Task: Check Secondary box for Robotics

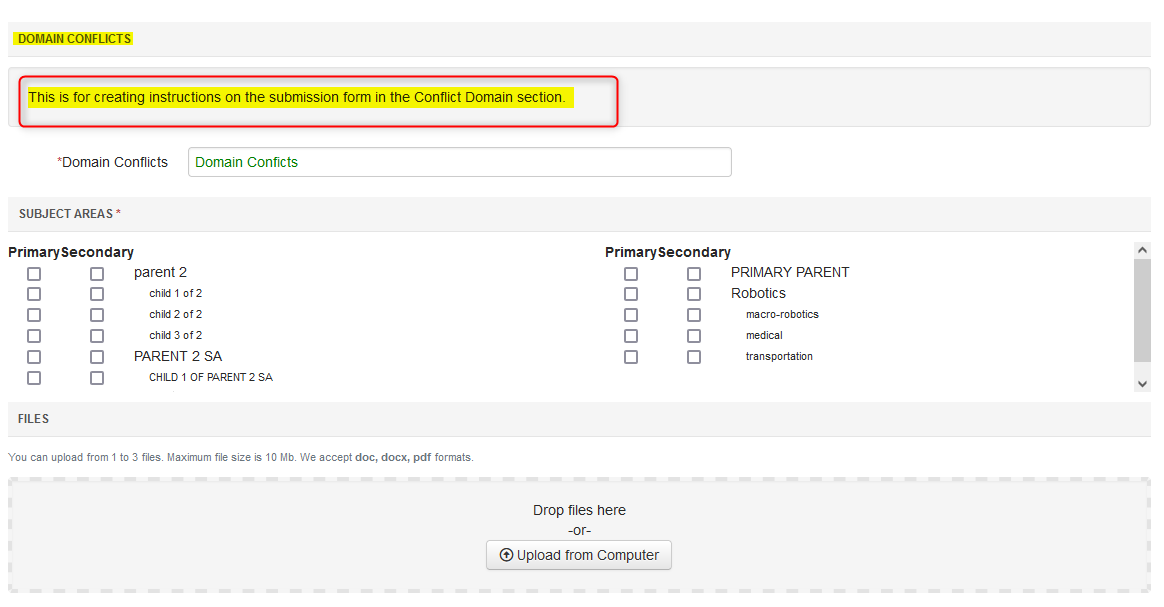Action: click(694, 294)
